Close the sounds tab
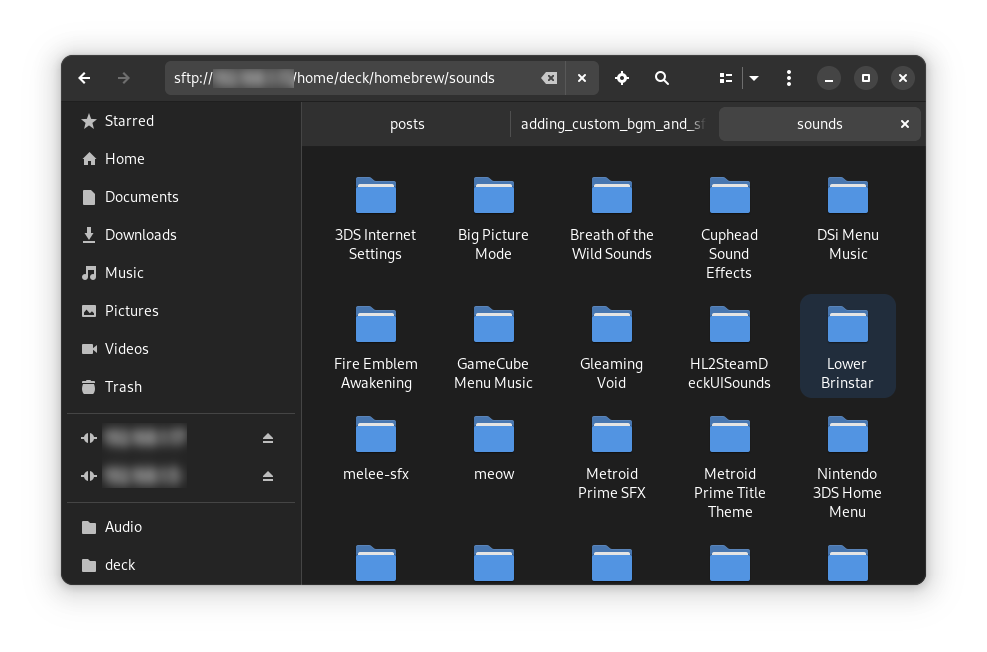This screenshot has width=987, height=652. tap(905, 124)
